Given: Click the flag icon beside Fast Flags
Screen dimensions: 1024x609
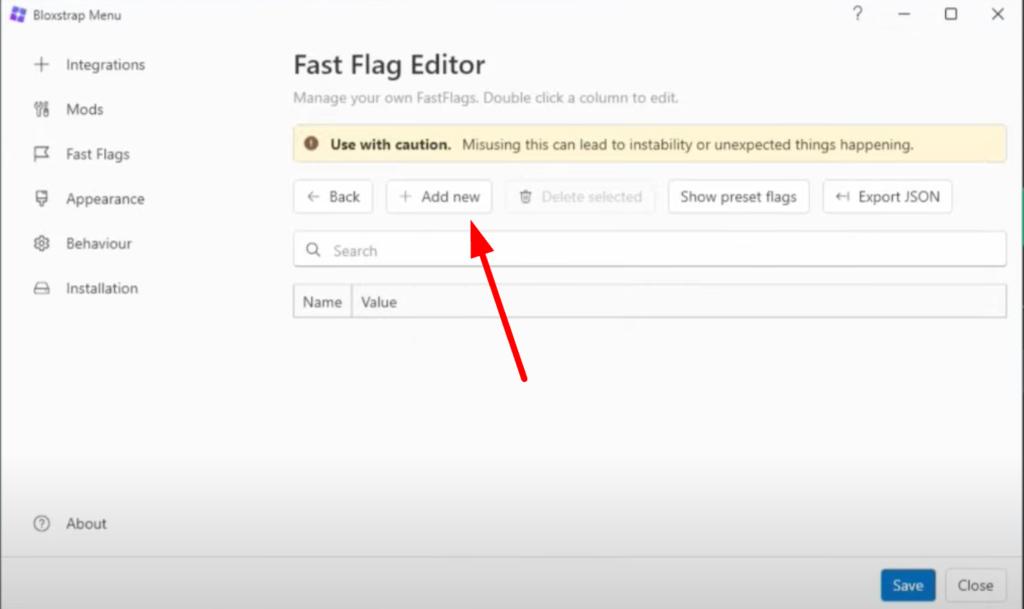Looking at the screenshot, I should (x=41, y=153).
